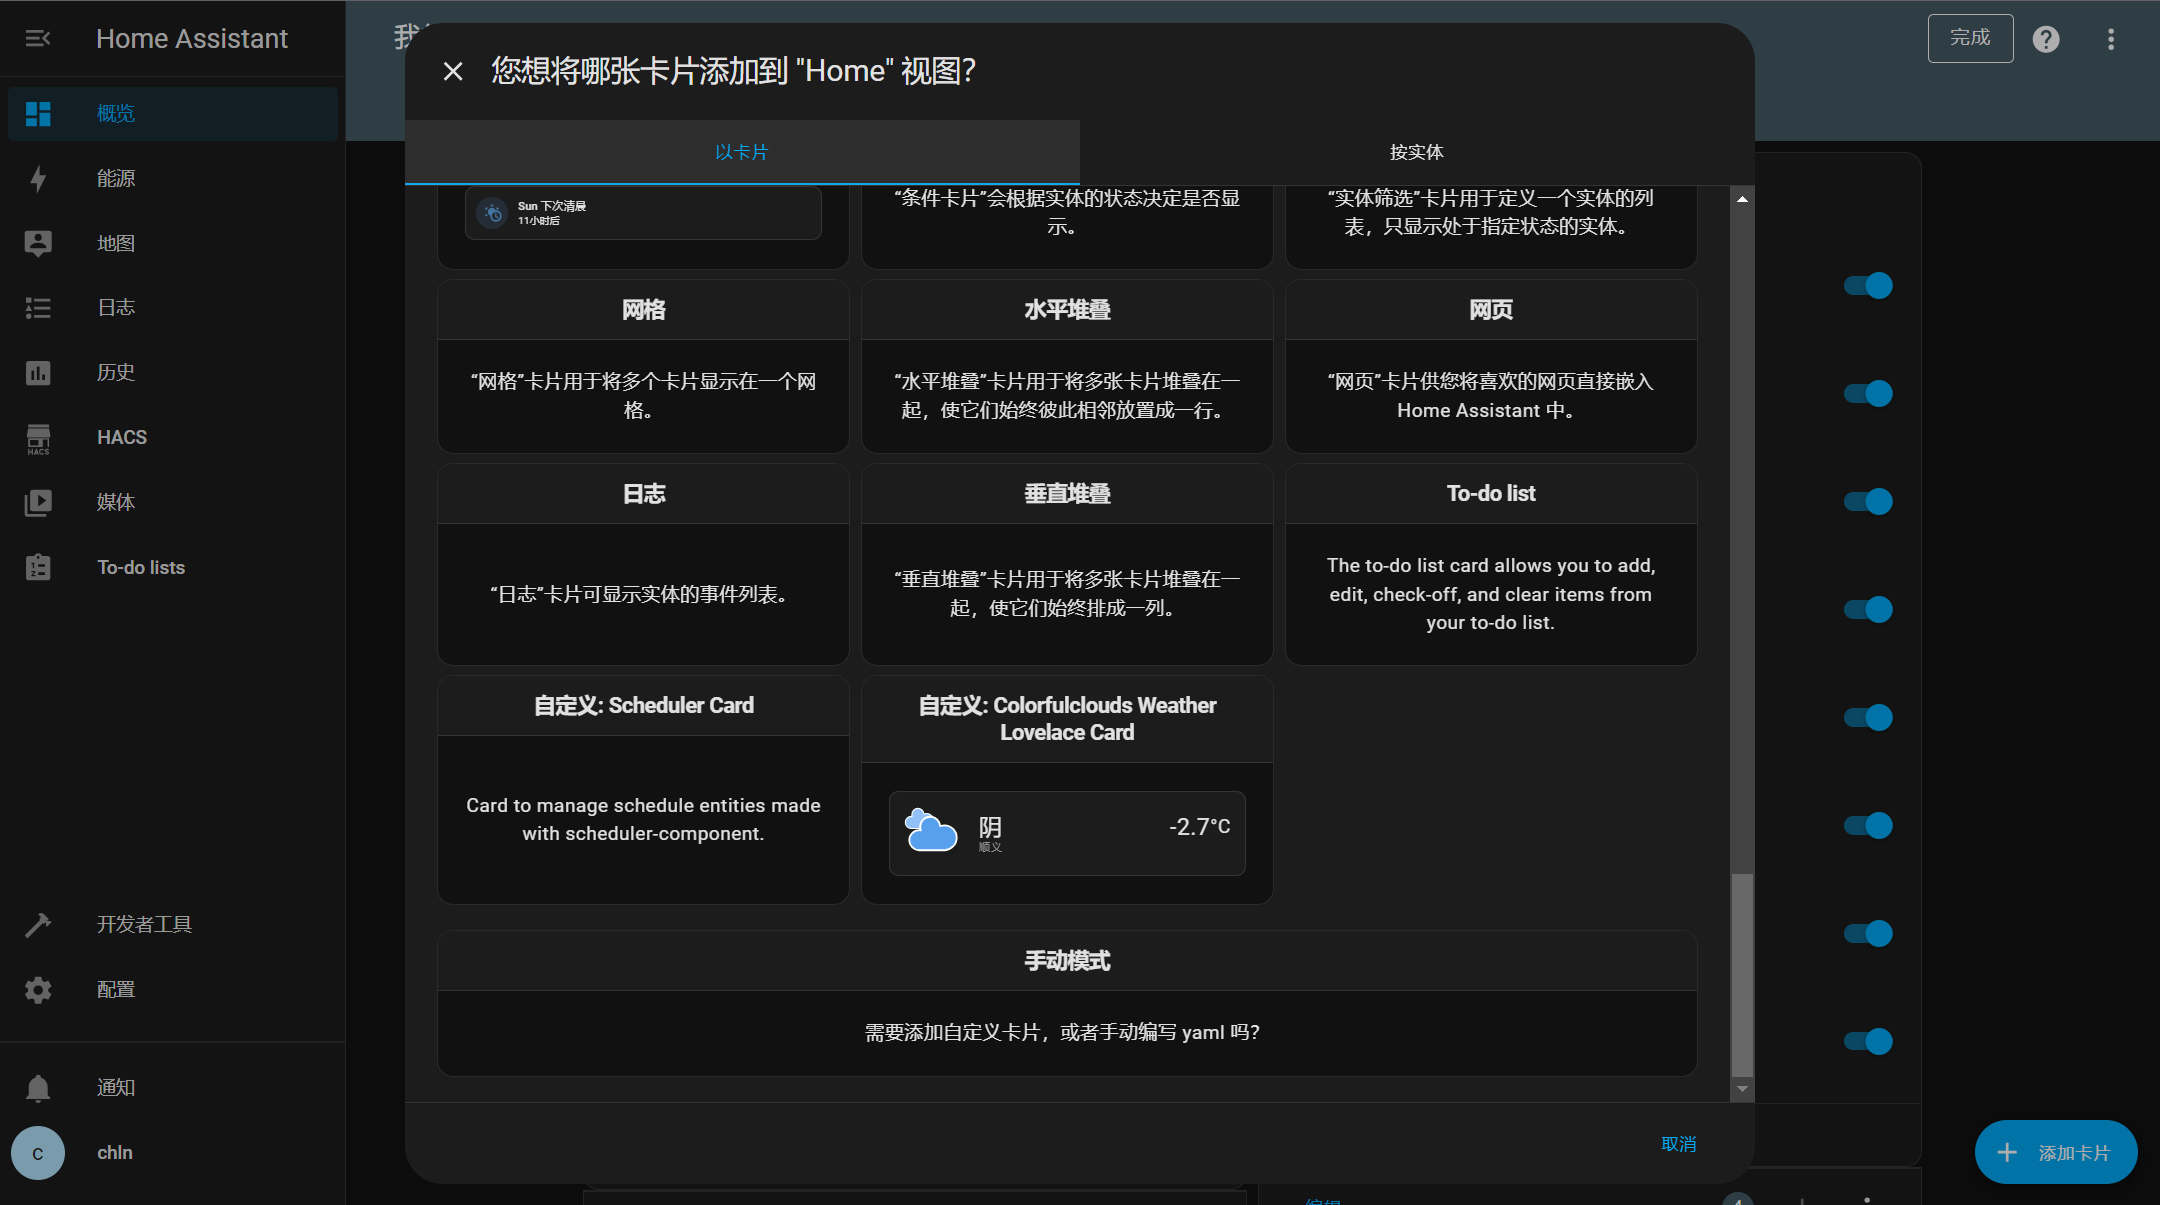Toggle the fifth switch behind the dialog
Viewport: 2160px width, 1205px height.
[x=1868, y=718]
